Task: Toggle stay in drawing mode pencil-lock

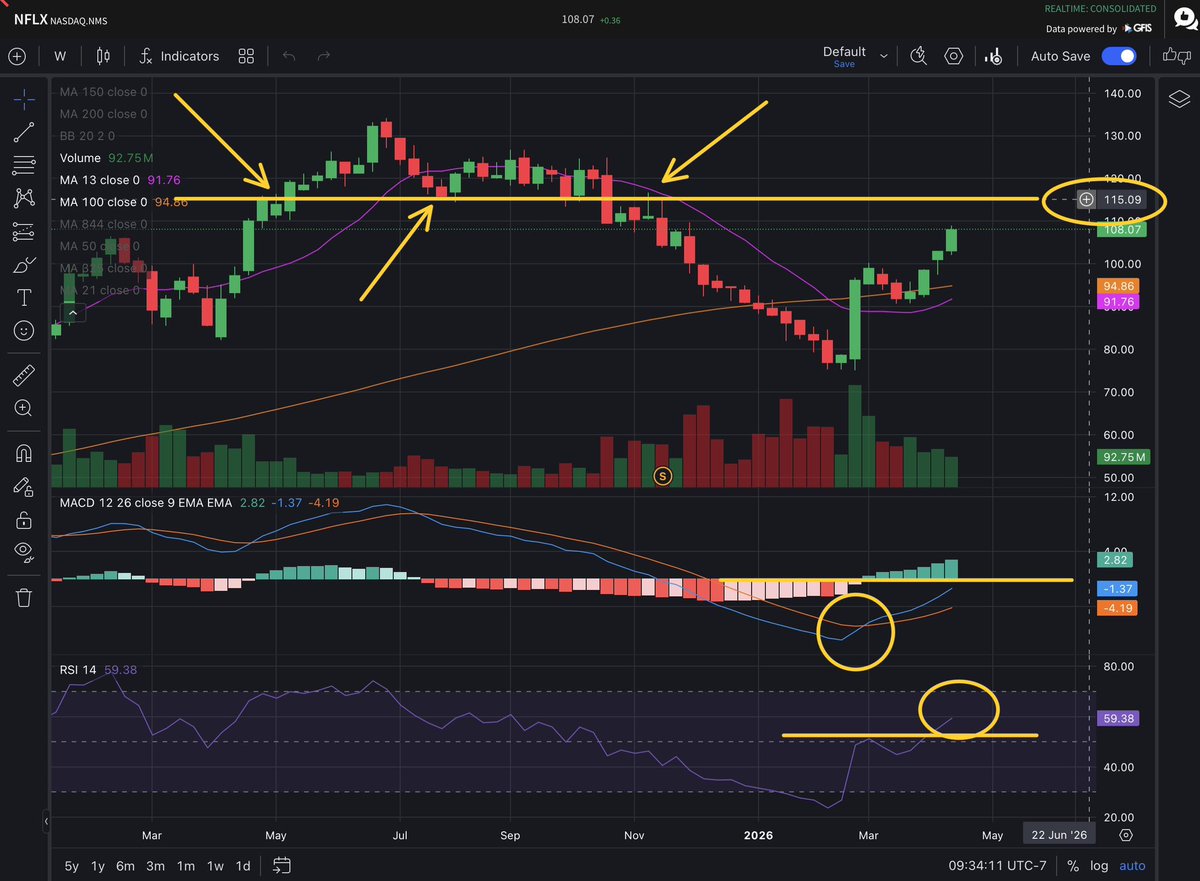Action: click(25, 486)
